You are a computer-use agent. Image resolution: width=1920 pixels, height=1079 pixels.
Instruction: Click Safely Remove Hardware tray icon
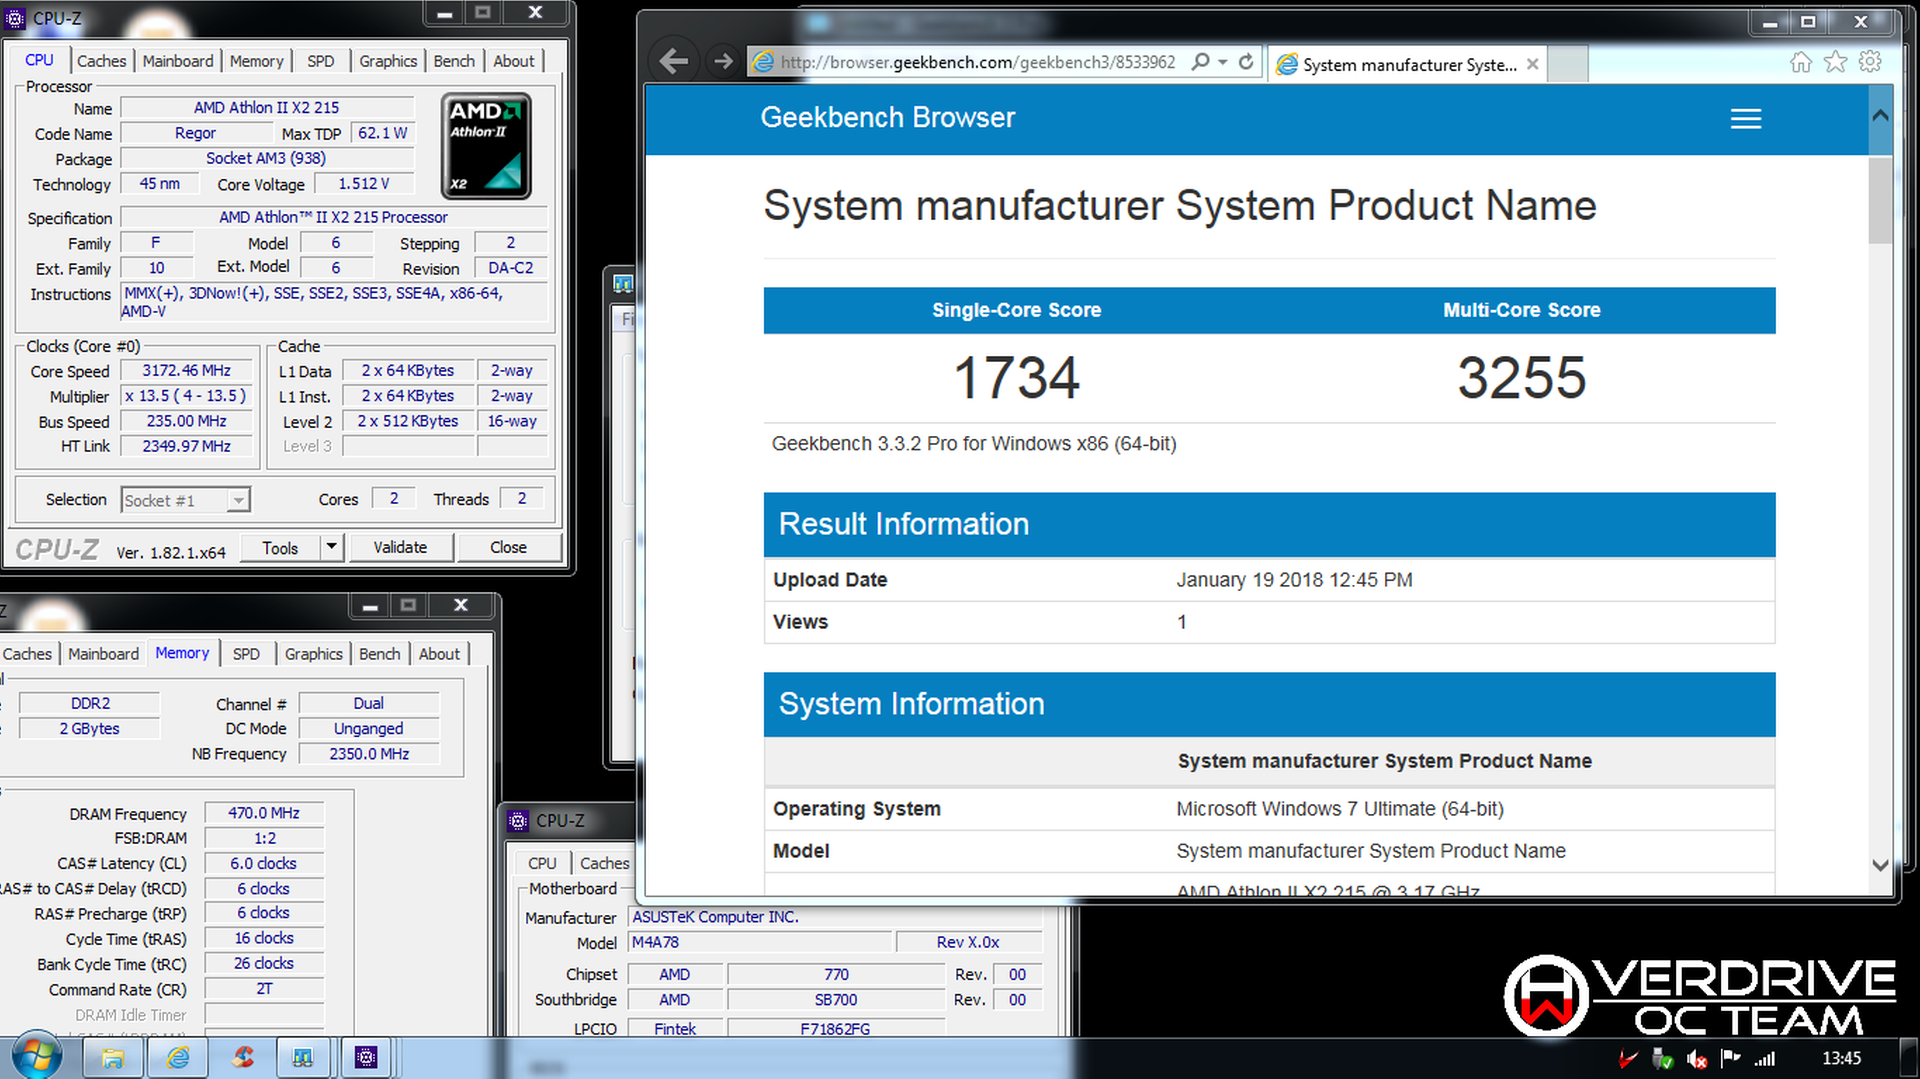tap(1663, 1059)
